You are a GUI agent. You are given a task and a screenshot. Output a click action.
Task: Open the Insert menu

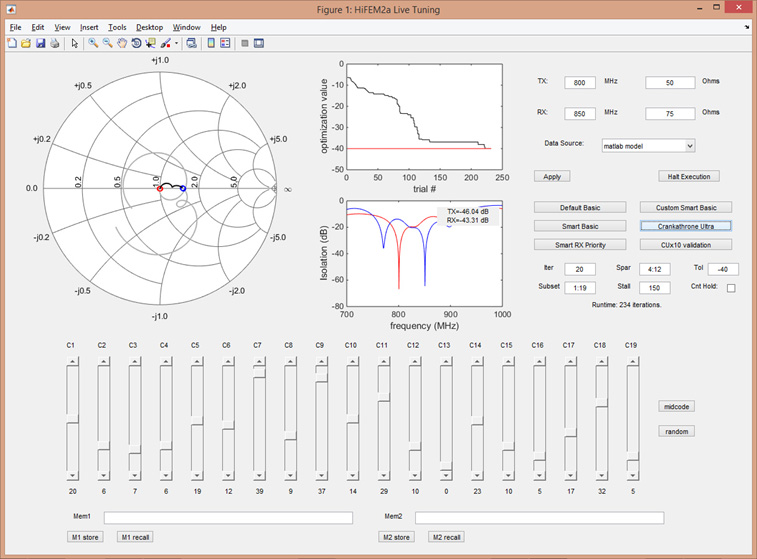click(89, 27)
